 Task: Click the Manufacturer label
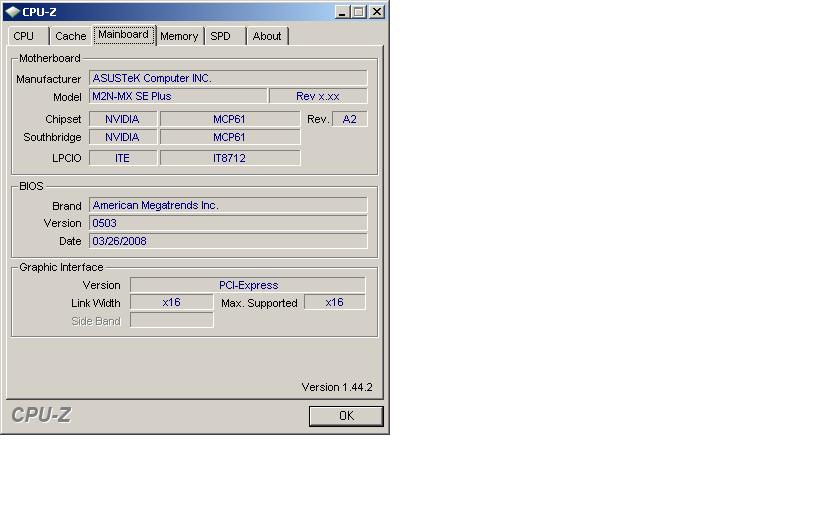(49, 79)
